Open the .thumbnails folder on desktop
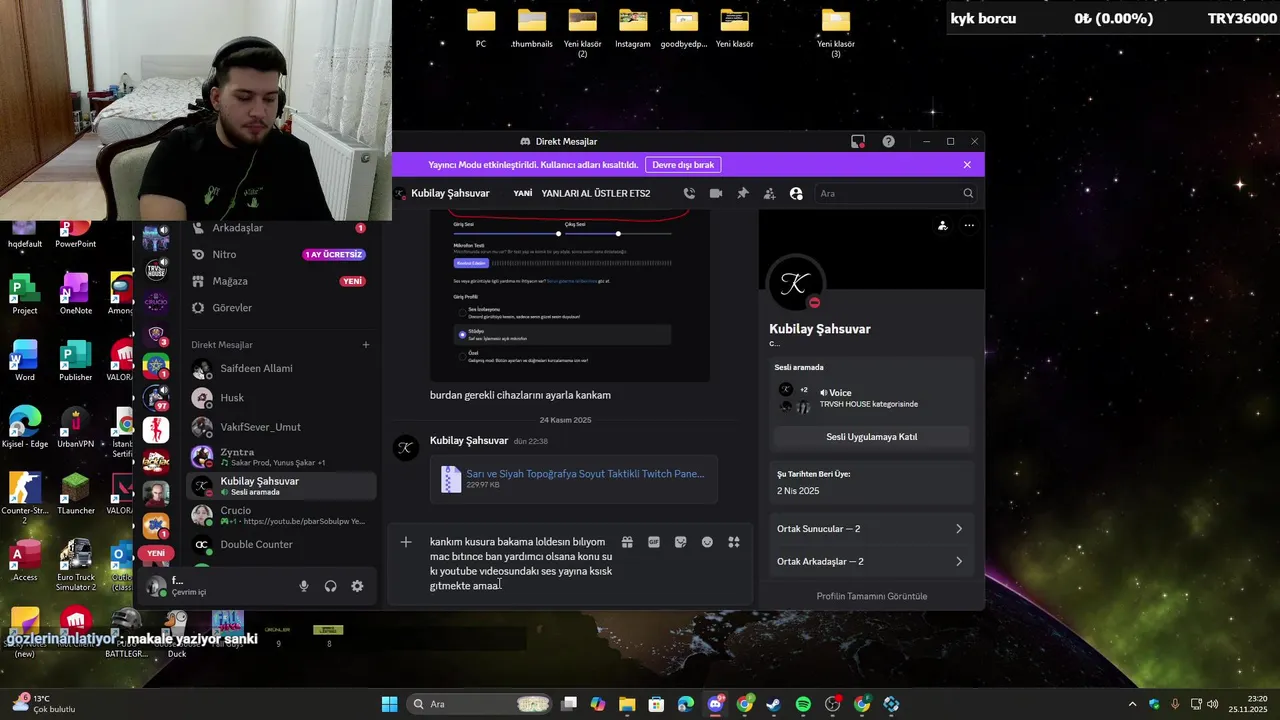Screen dimensions: 1280x720 click(x=532, y=28)
